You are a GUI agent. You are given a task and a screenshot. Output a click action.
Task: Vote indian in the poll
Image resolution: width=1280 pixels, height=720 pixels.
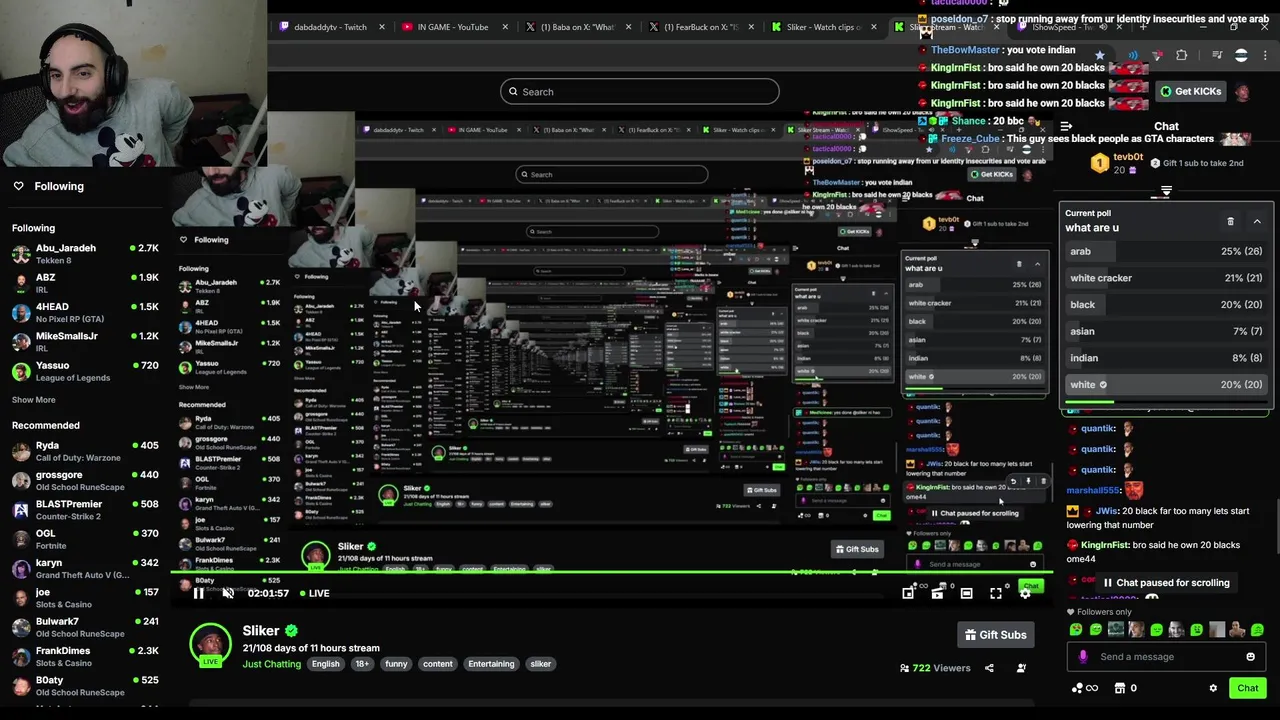tap(1166, 358)
